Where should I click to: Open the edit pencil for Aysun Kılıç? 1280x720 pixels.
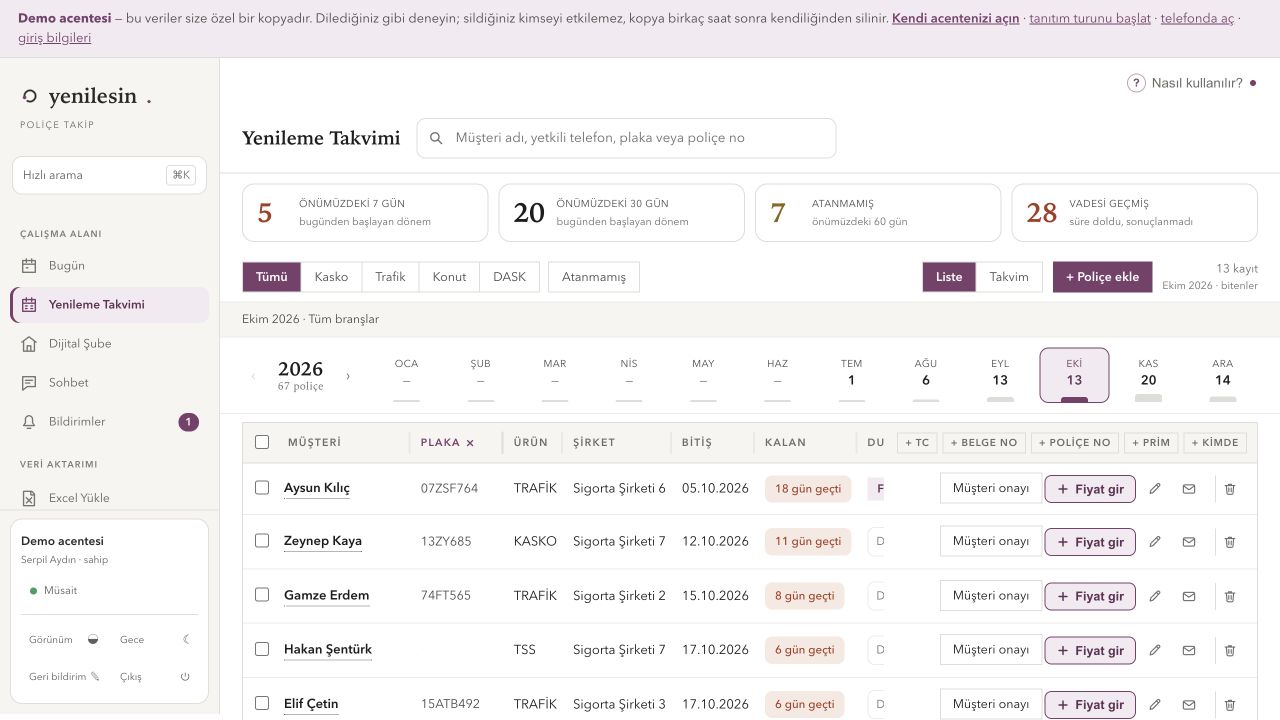pos(1155,489)
